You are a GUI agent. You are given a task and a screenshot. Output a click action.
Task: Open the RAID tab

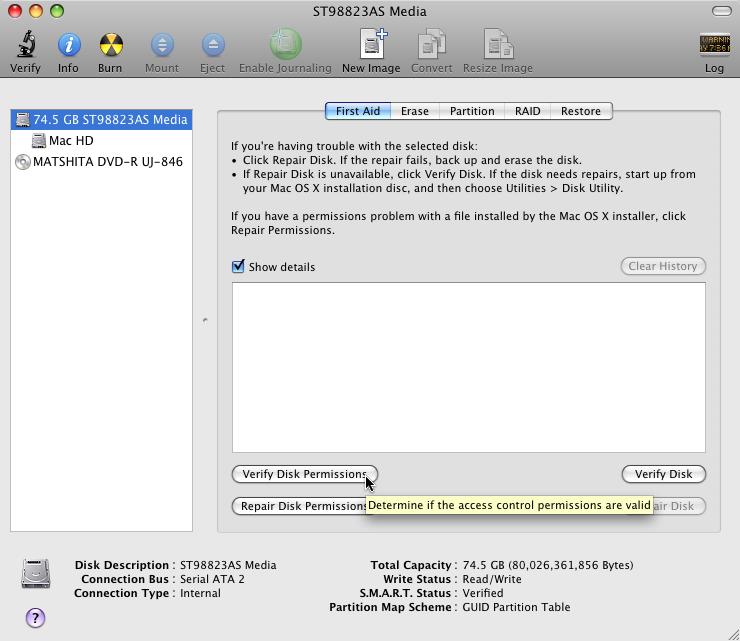point(527,111)
